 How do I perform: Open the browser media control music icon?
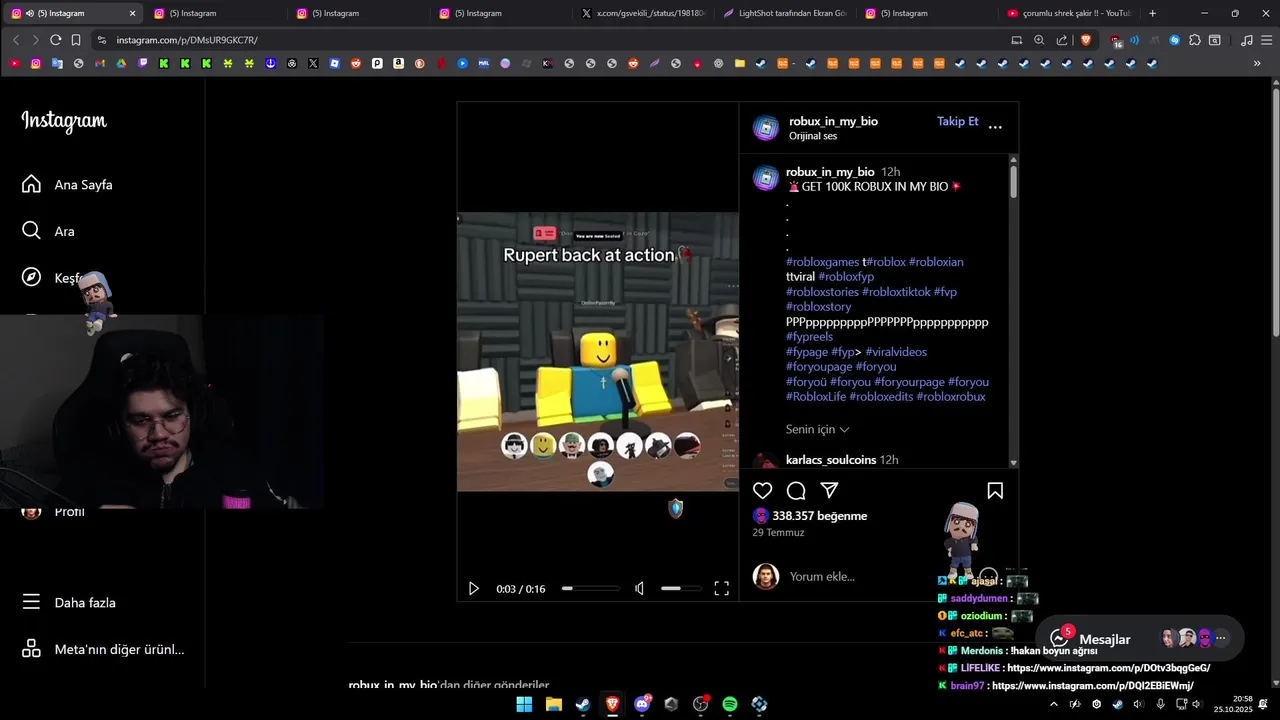pyautogui.click(x=1246, y=40)
